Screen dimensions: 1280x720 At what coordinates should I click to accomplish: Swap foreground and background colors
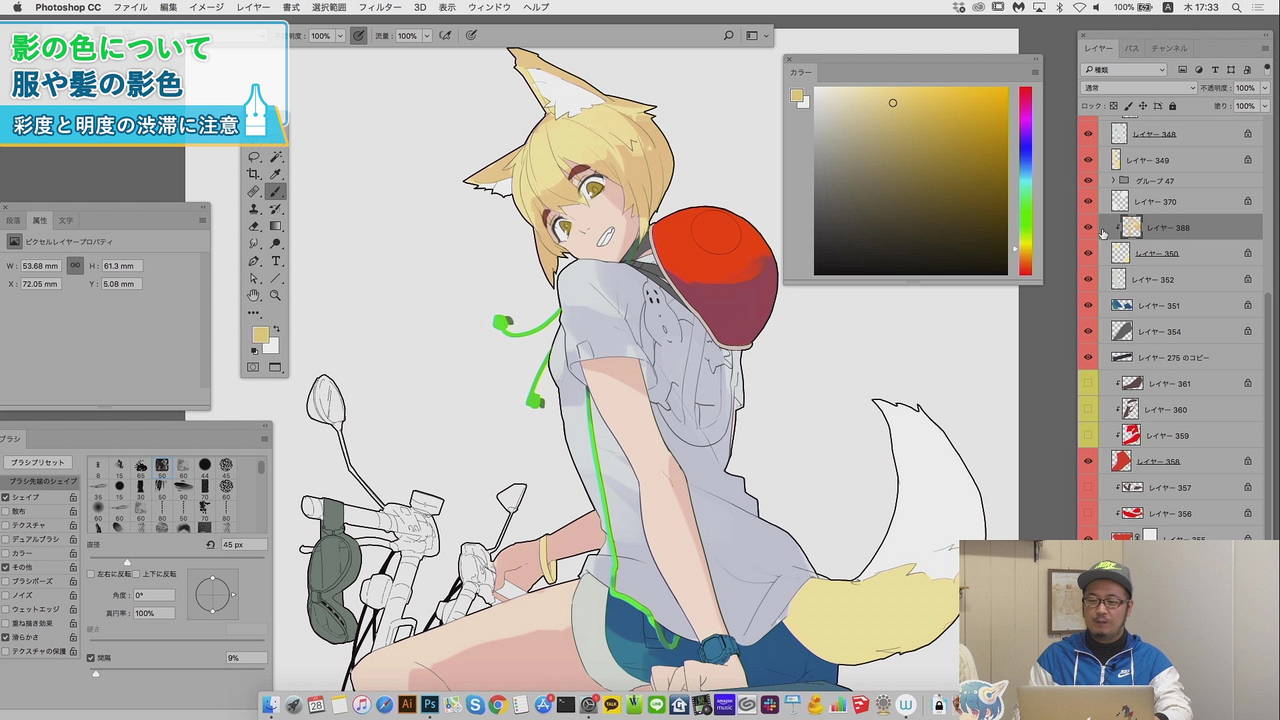(x=277, y=330)
